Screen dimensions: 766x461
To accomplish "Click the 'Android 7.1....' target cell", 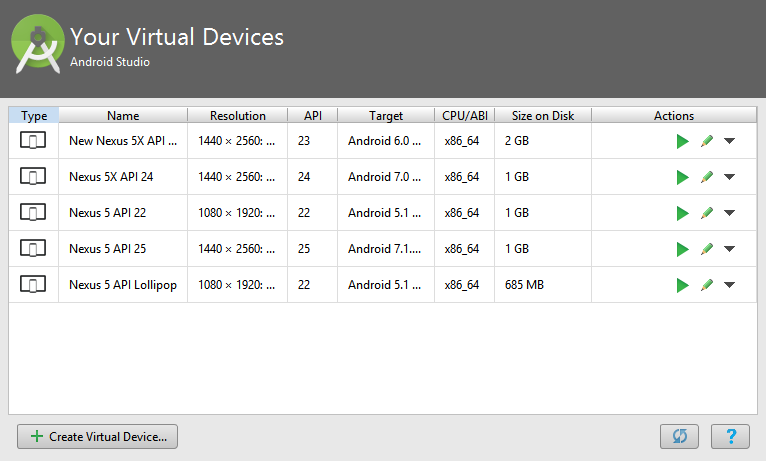I will [x=386, y=249].
